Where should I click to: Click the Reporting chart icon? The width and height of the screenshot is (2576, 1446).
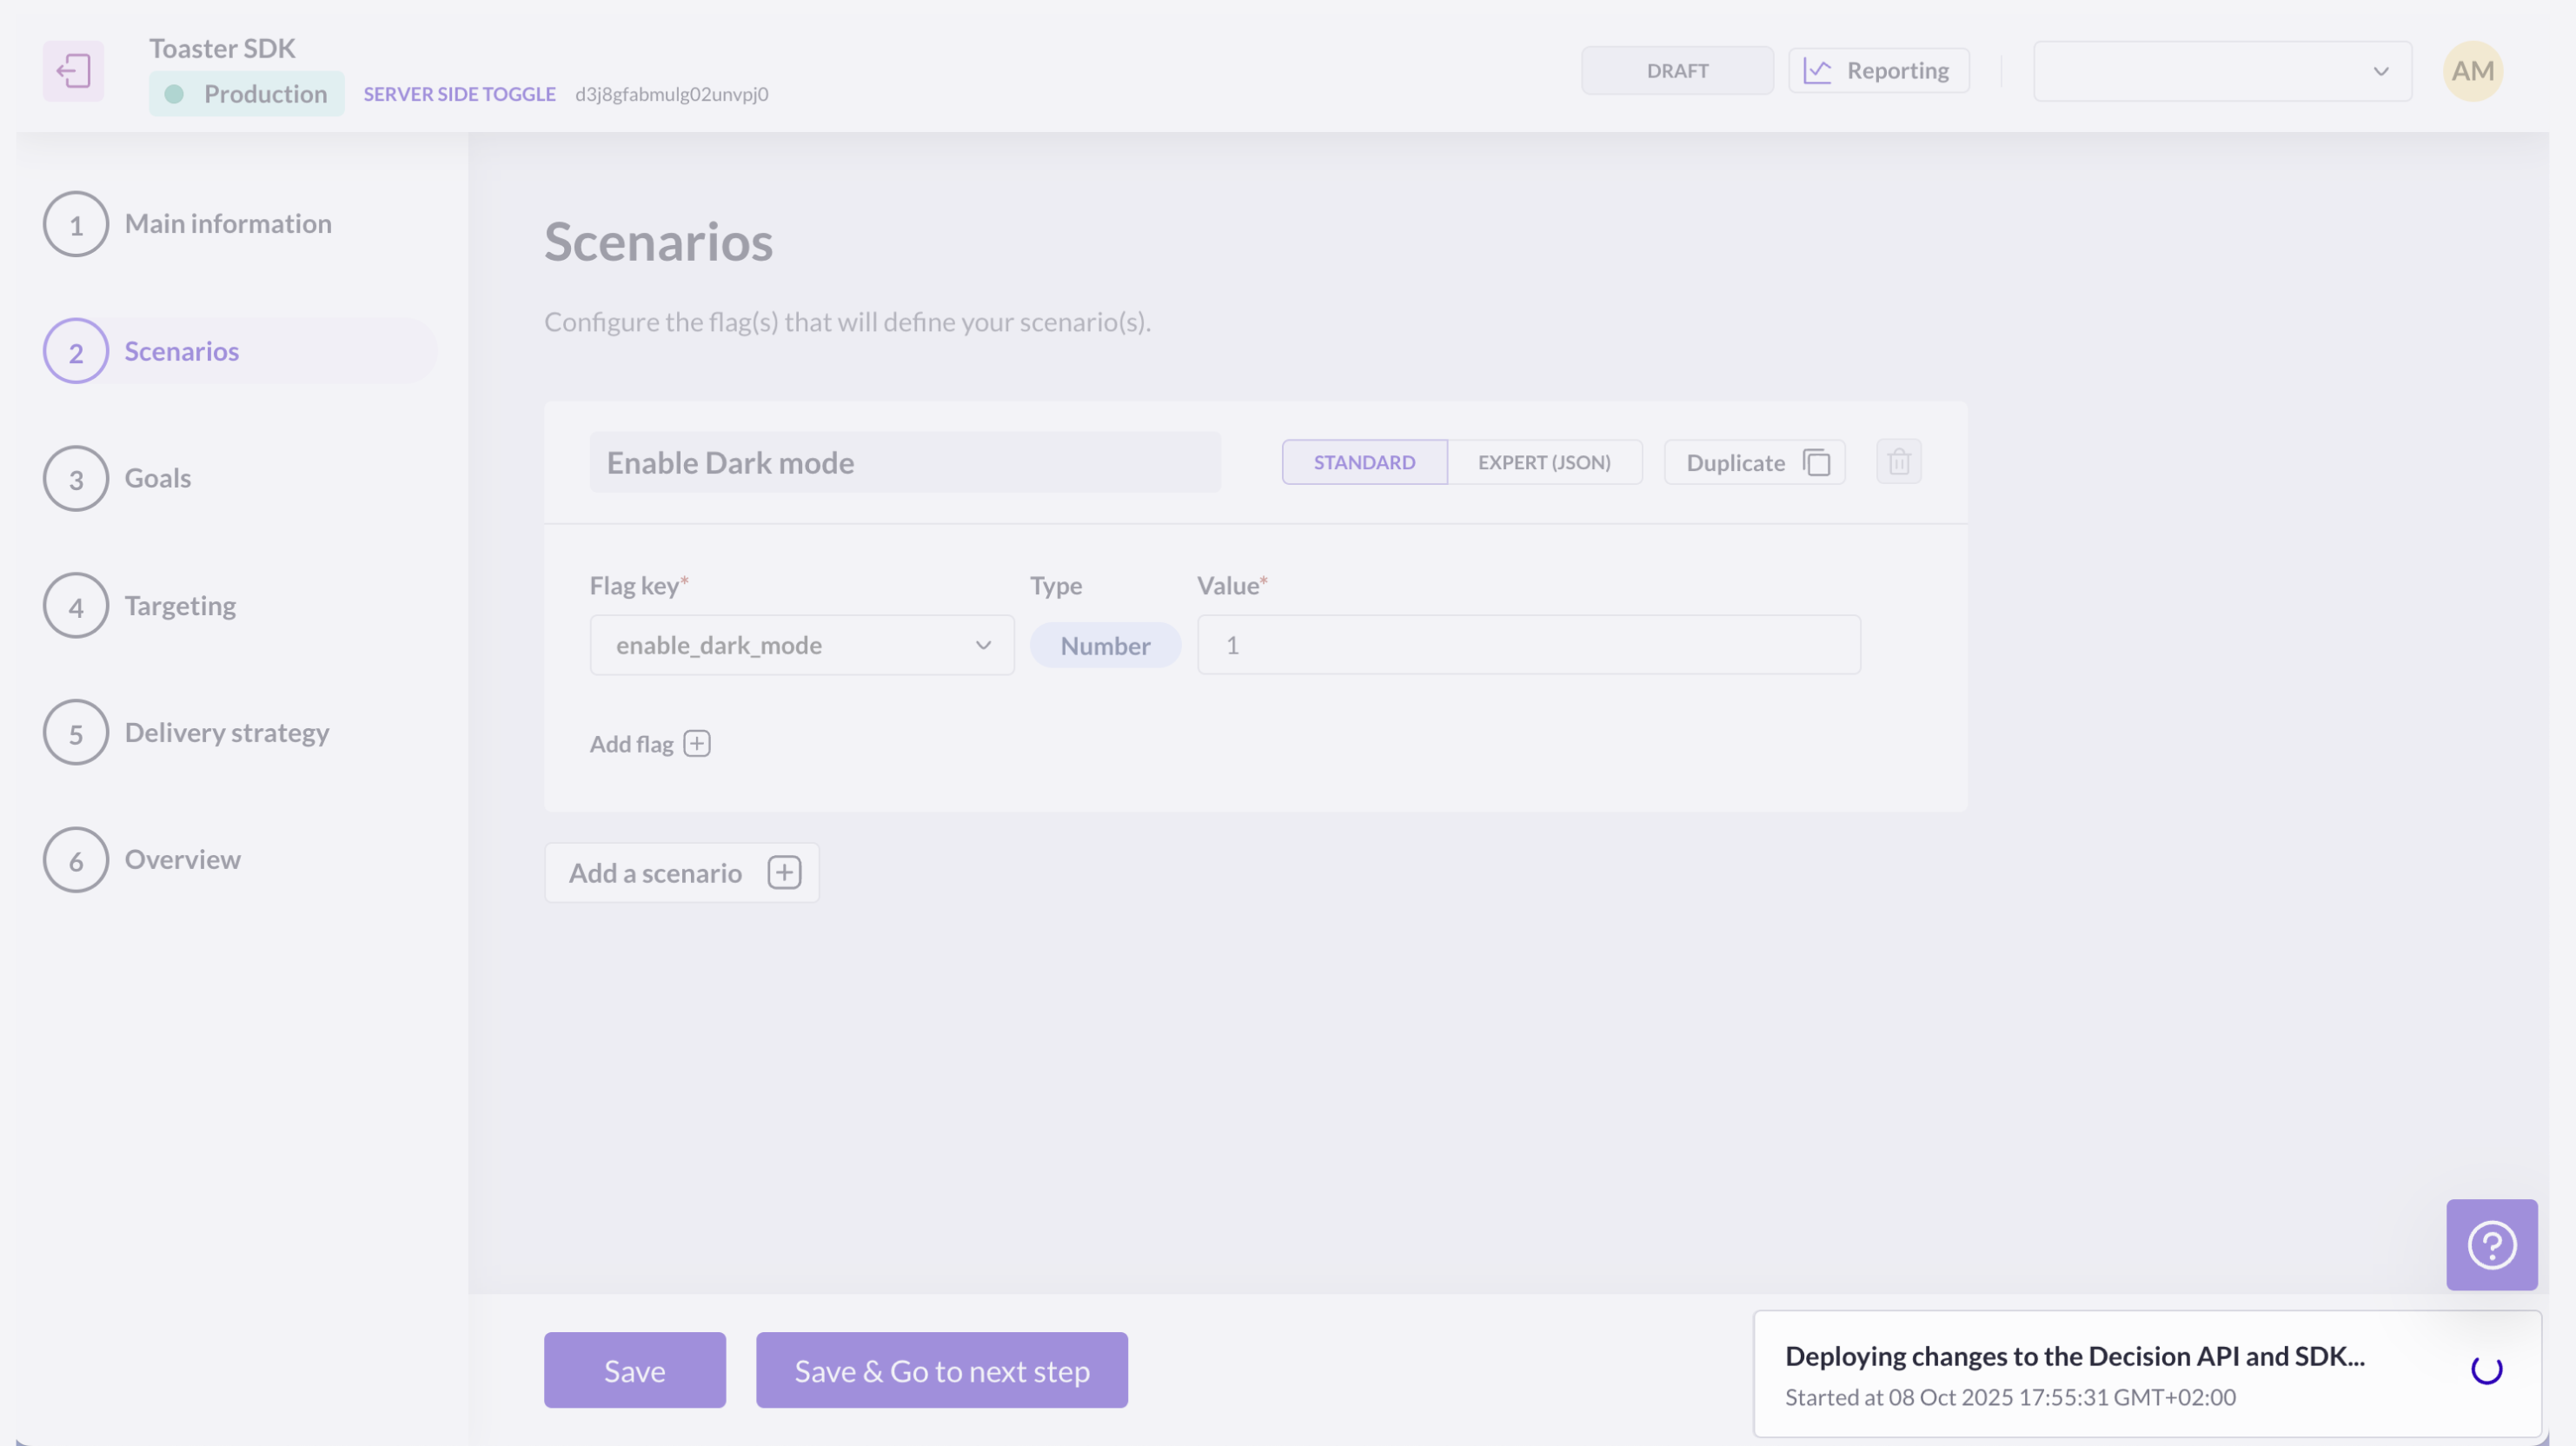(1817, 71)
